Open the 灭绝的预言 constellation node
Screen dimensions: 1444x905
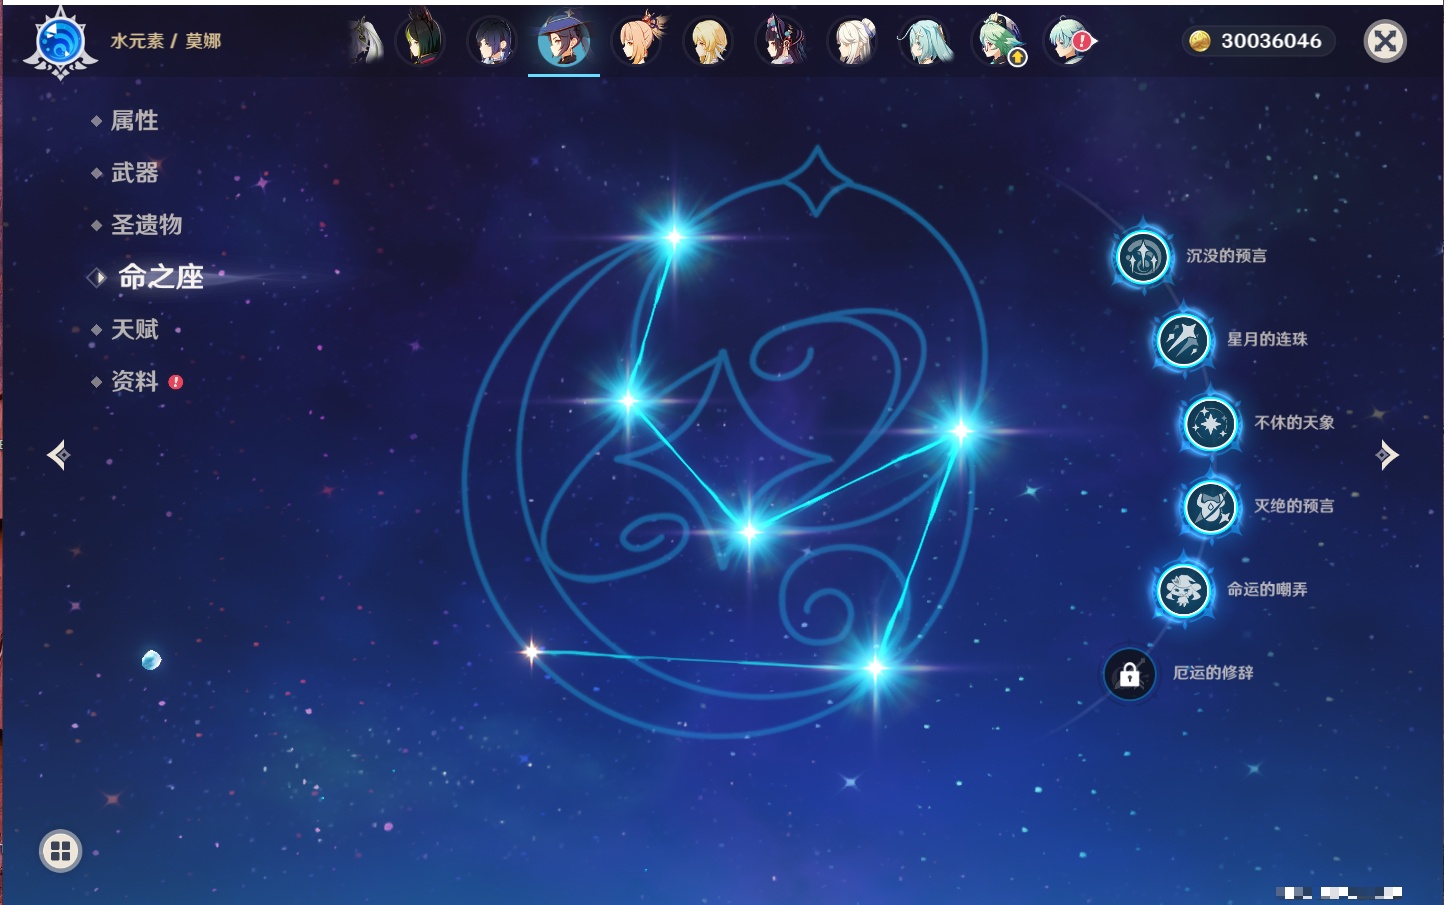click(1211, 507)
